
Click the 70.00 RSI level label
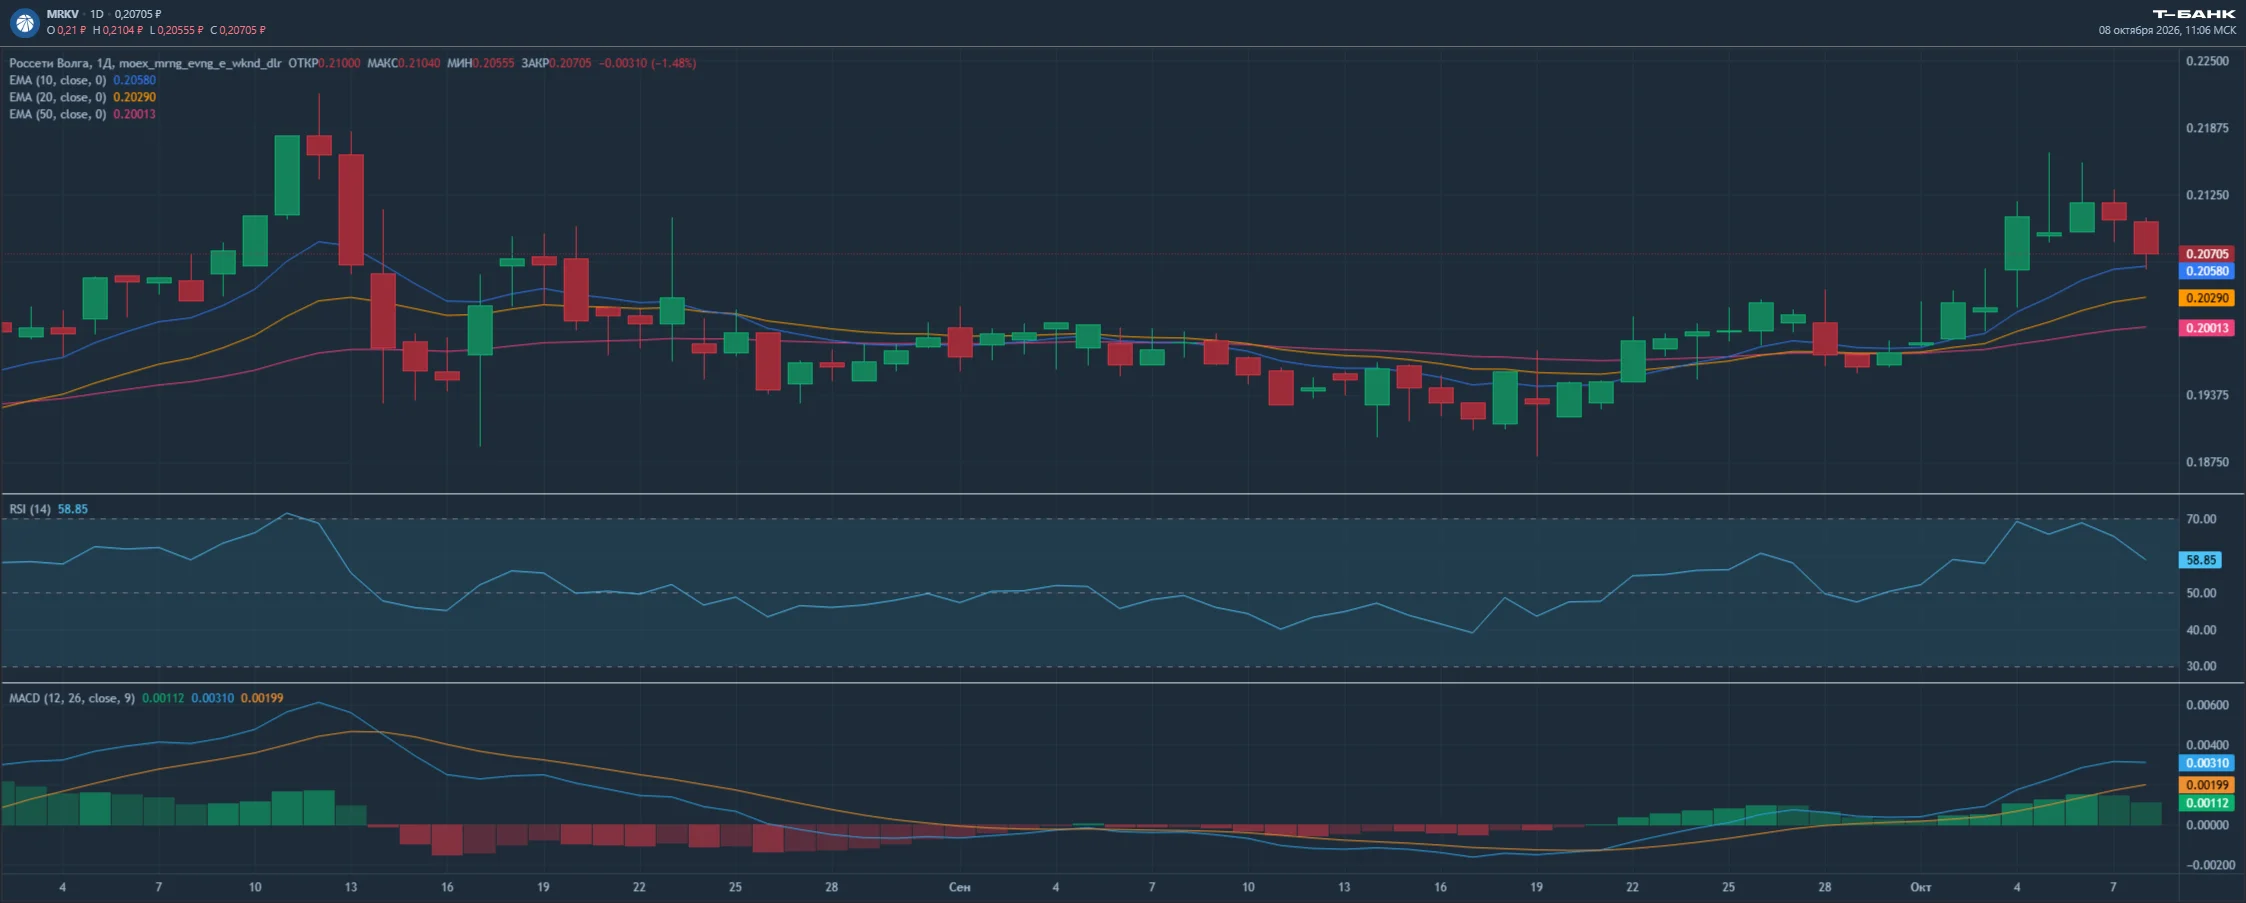(2201, 519)
